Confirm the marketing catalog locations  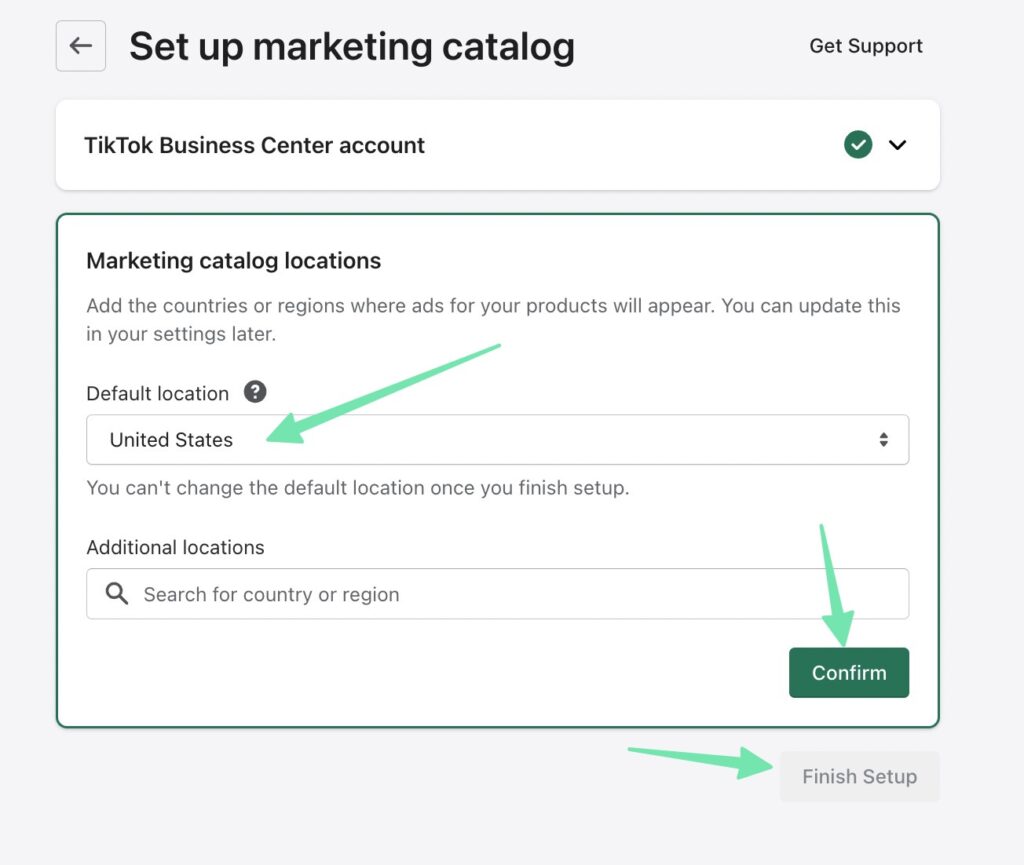coord(848,672)
